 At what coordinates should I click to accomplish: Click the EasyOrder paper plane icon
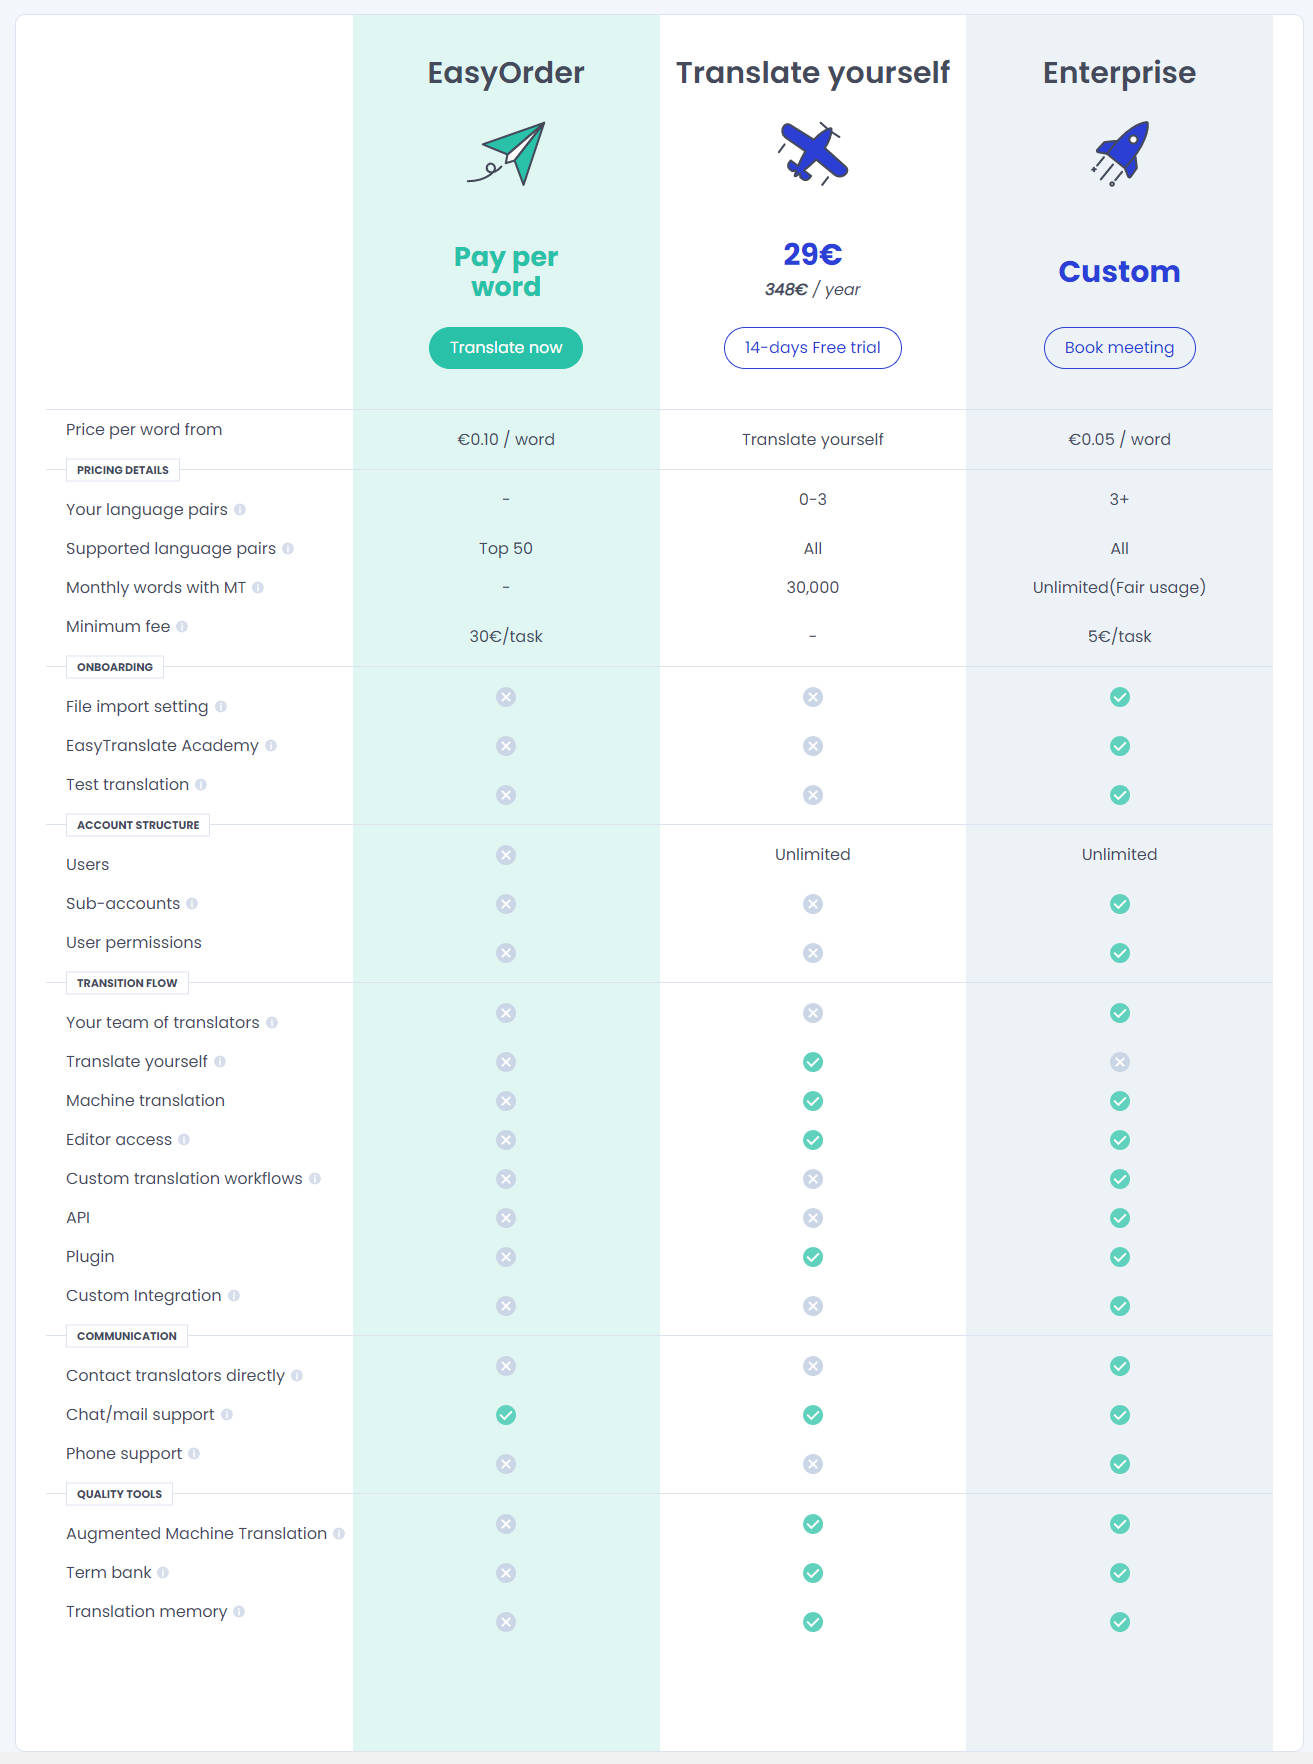point(506,155)
